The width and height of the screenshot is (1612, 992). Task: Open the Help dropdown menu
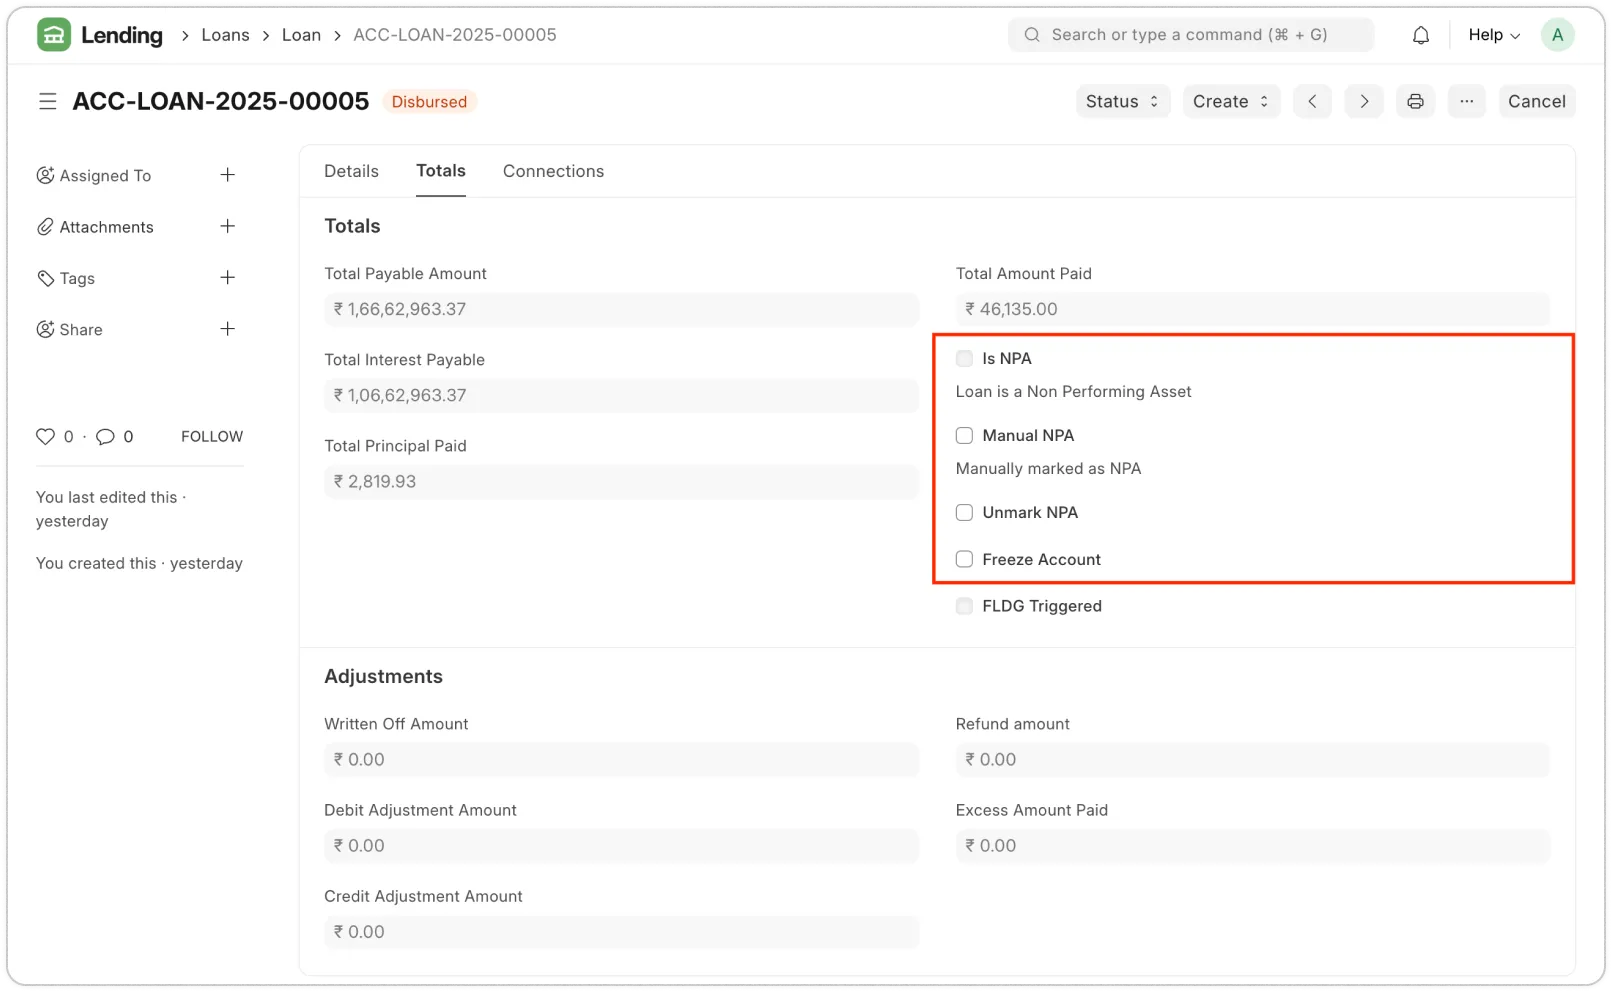[1493, 35]
